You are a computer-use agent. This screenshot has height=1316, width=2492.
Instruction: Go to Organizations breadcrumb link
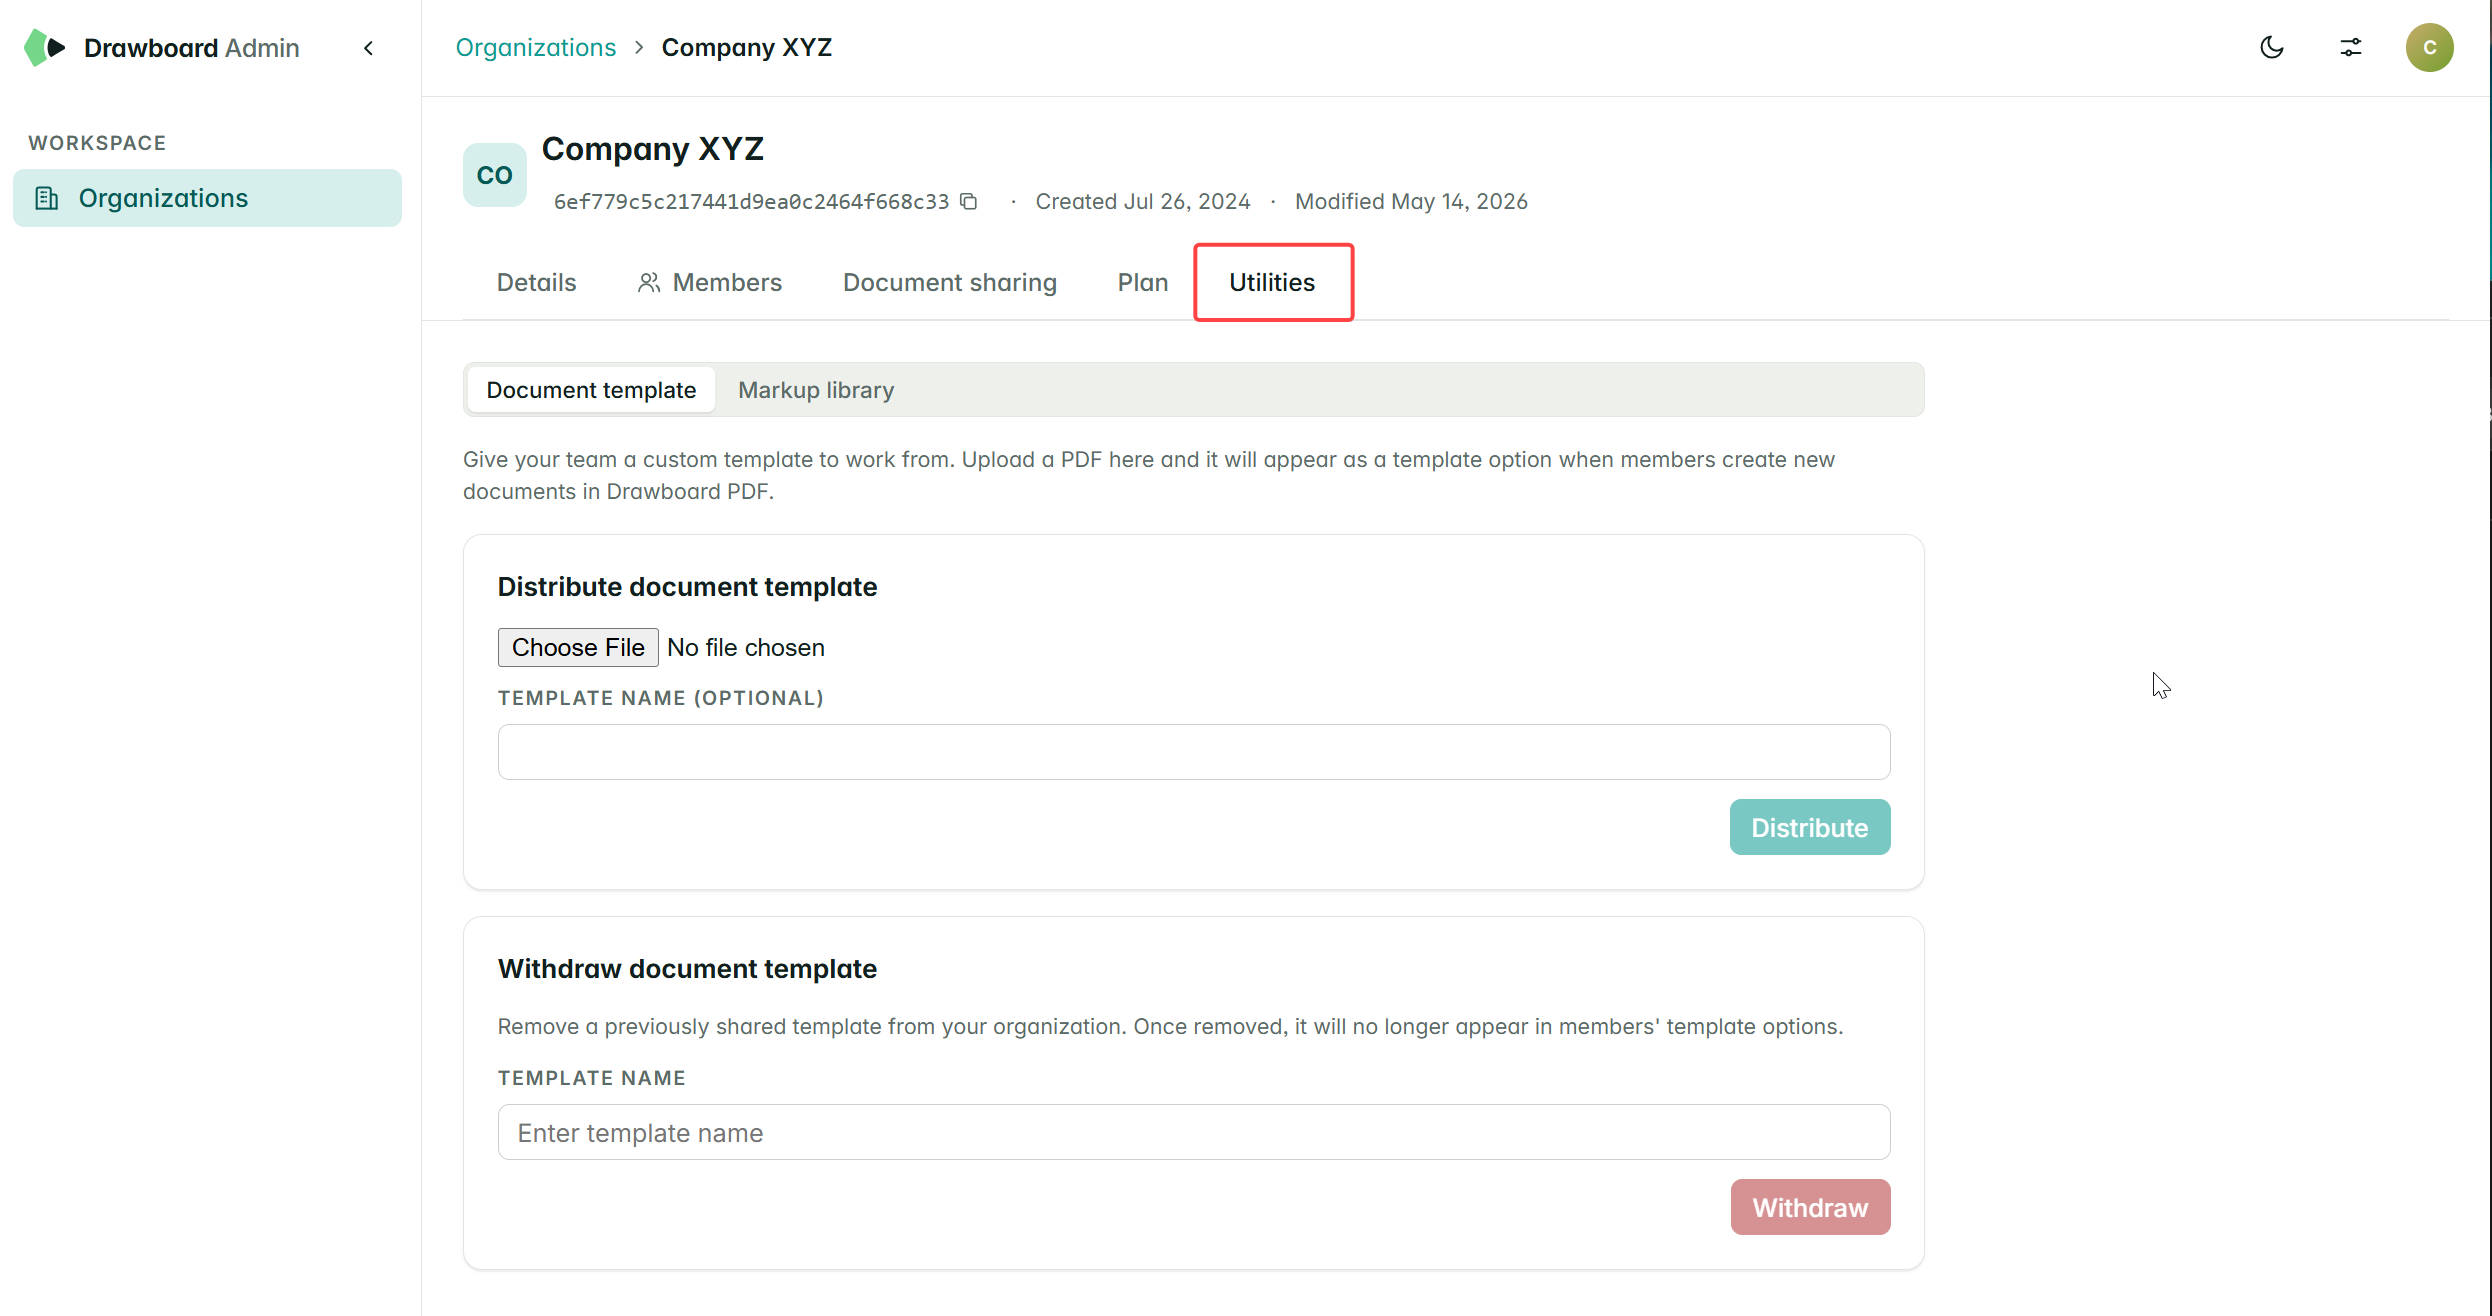[x=536, y=47]
